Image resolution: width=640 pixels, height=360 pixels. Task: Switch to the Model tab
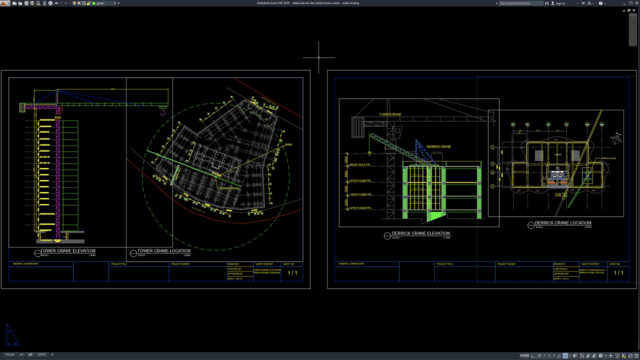(x=10, y=355)
